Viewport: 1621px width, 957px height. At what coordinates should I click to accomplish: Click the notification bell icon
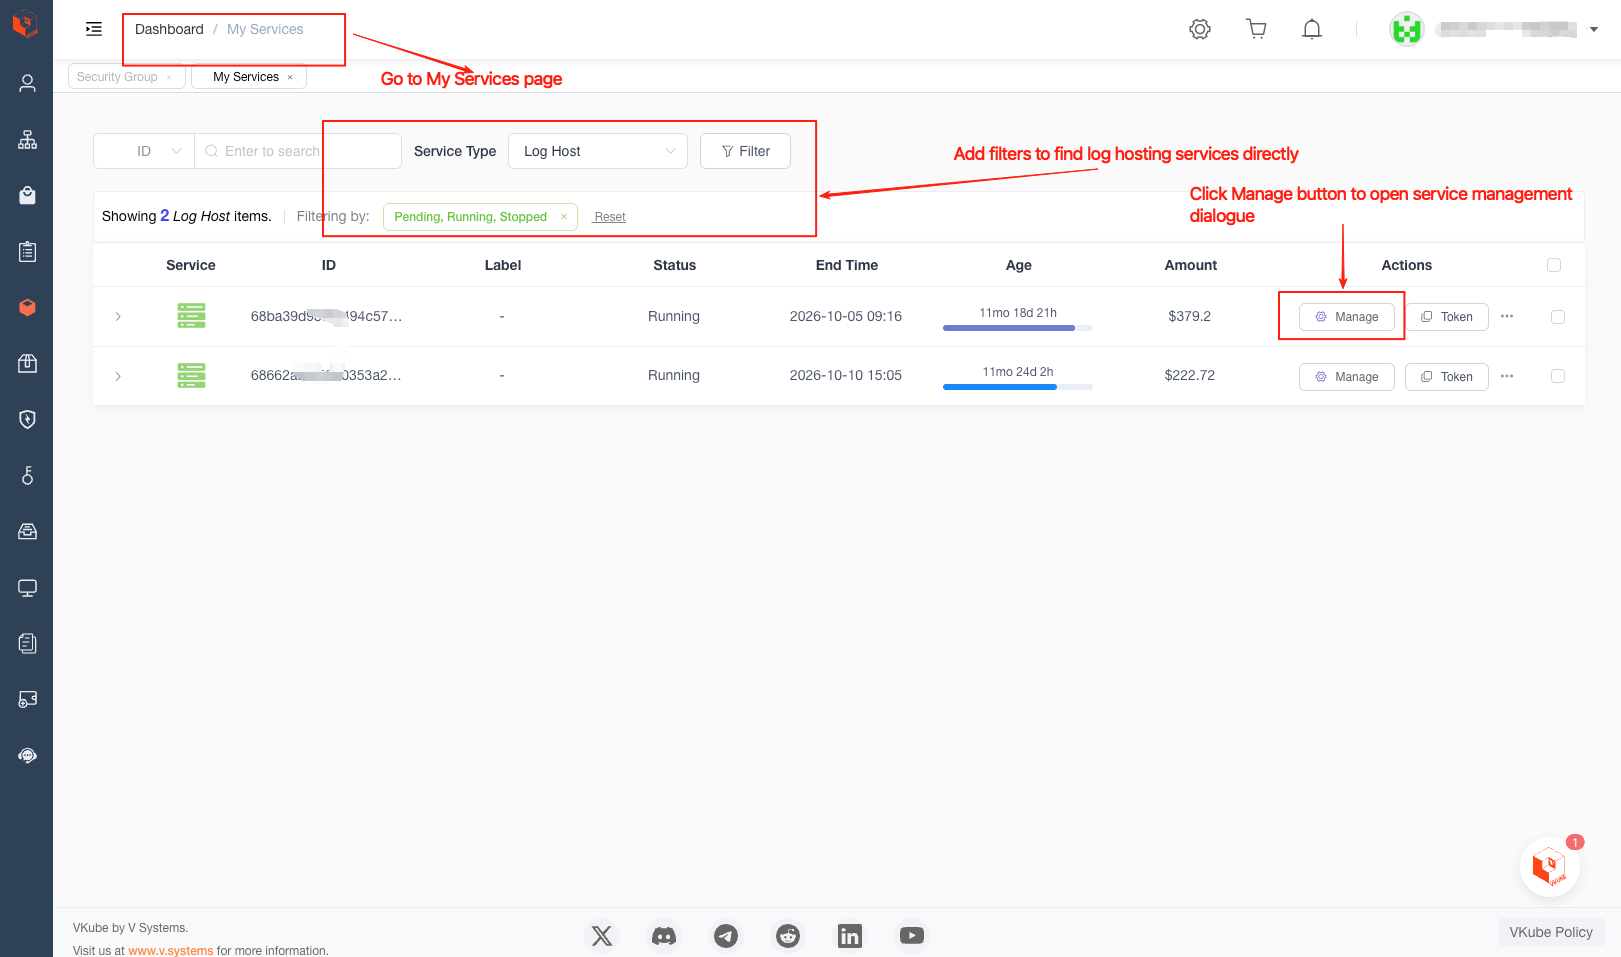[1312, 29]
